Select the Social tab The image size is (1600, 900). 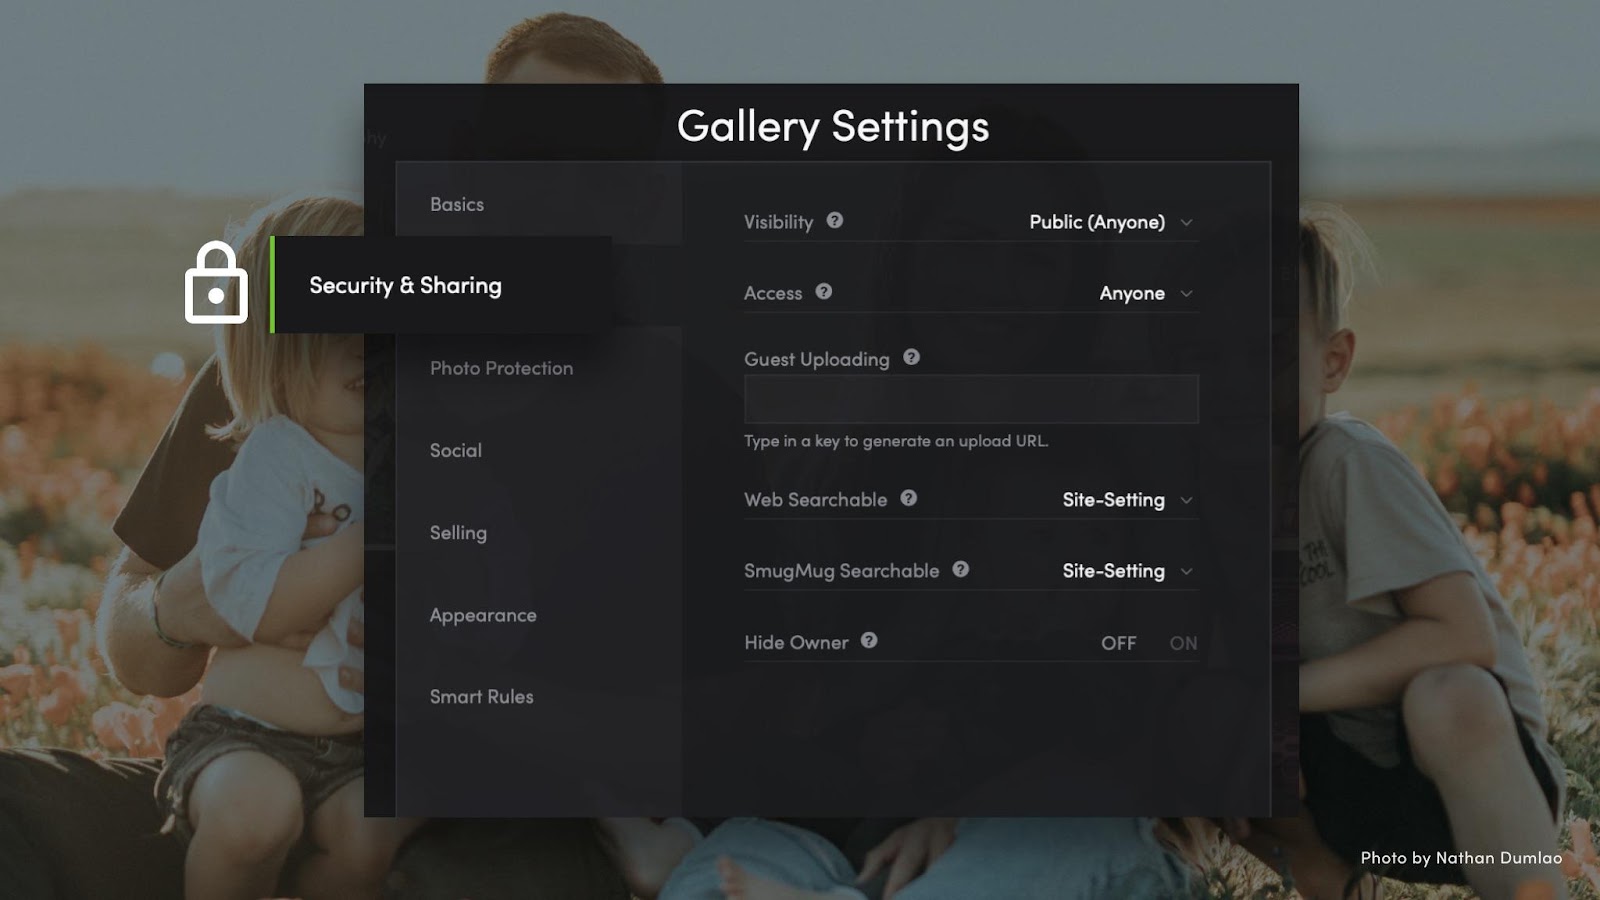[x=455, y=450]
